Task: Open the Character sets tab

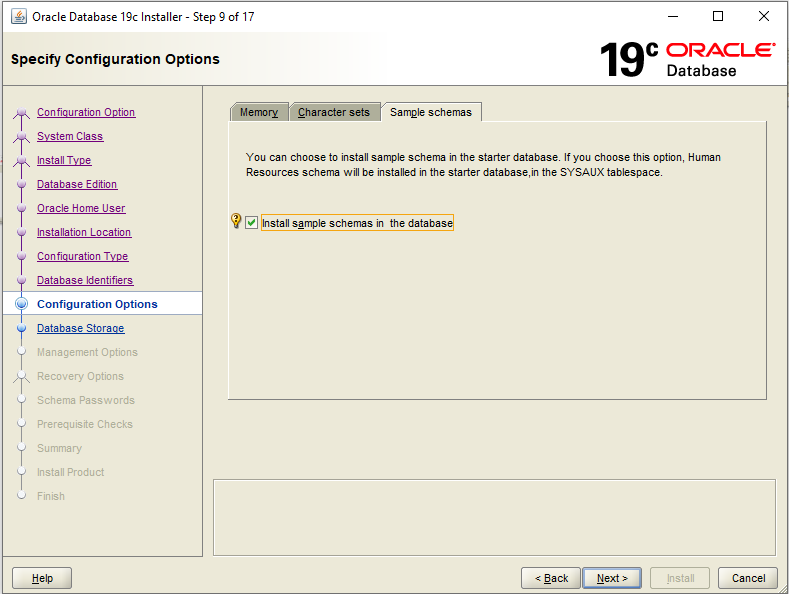Action: pyautogui.click(x=334, y=112)
